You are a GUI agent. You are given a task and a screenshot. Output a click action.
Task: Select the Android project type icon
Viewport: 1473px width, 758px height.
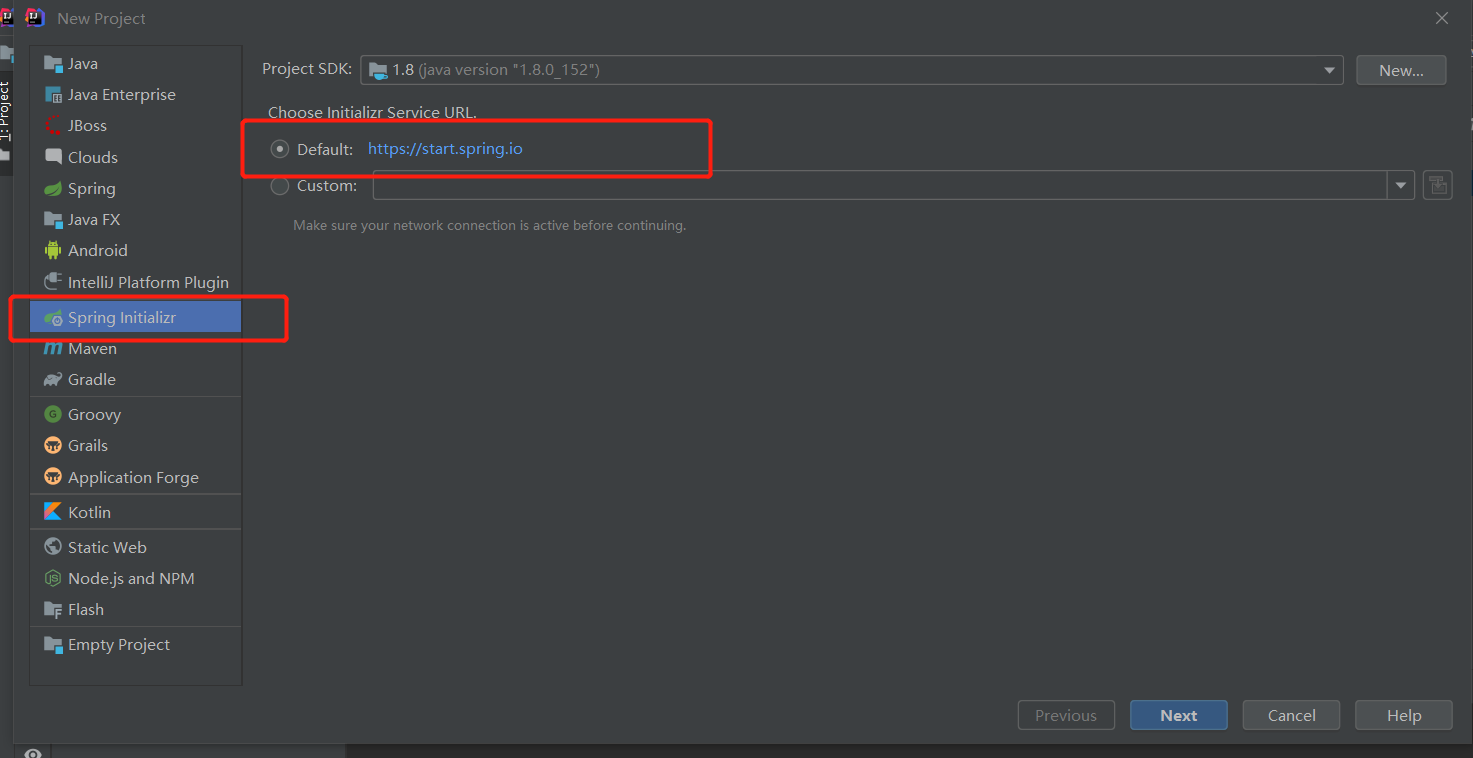[x=53, y=250]
